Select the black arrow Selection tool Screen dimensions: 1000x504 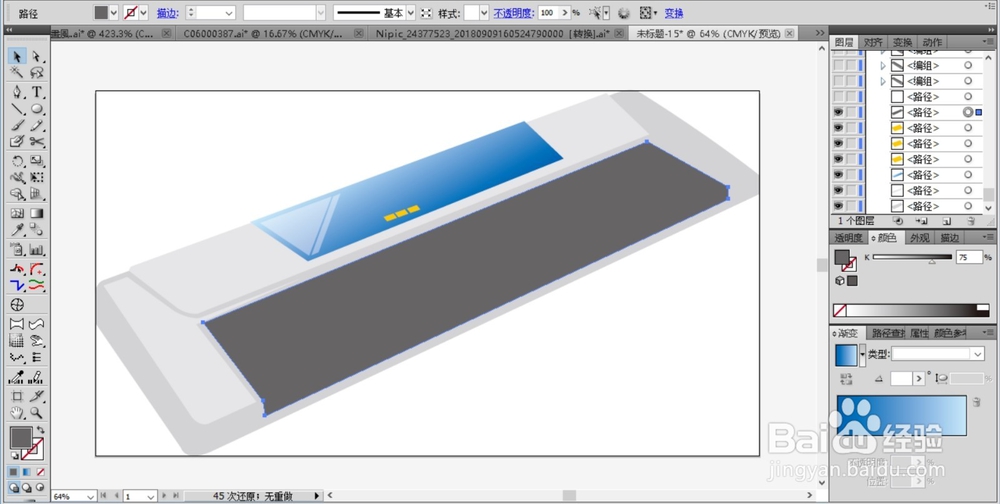tap(17, 57)
